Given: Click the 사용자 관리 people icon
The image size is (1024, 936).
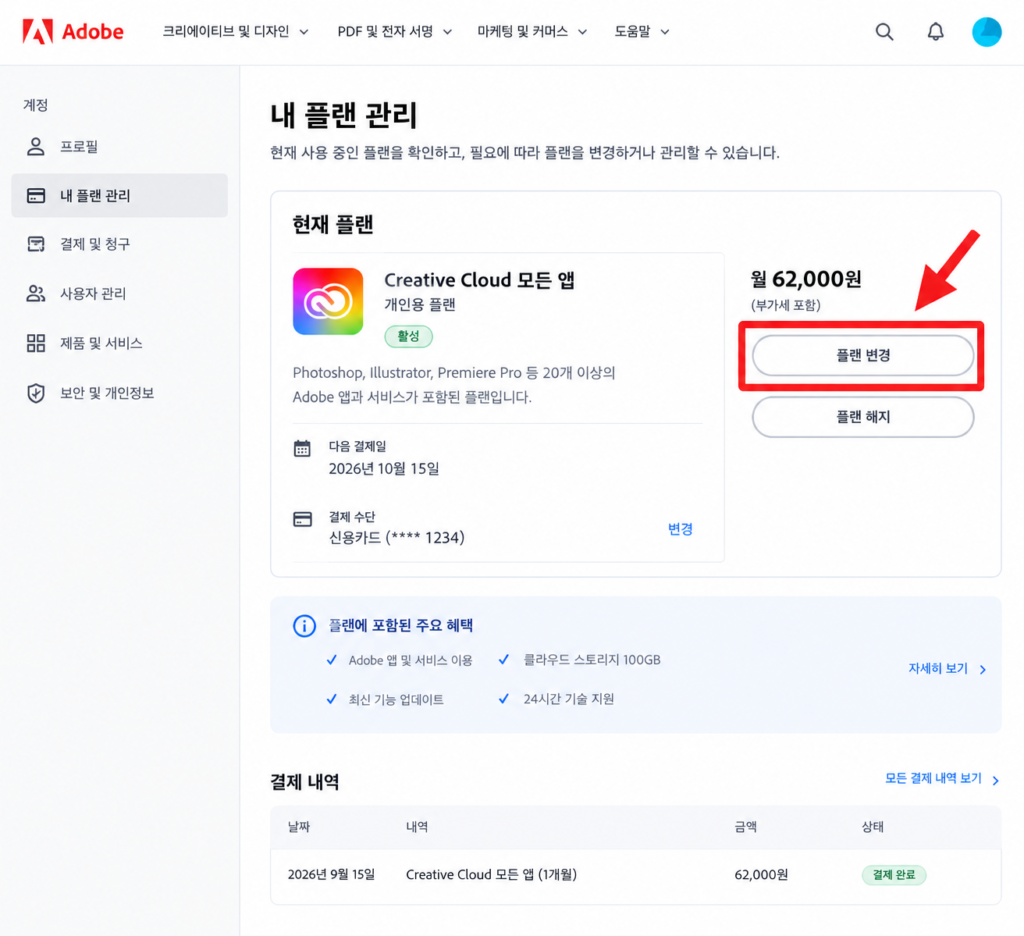Looking at the screenshot, I should (x=36, y=293).
